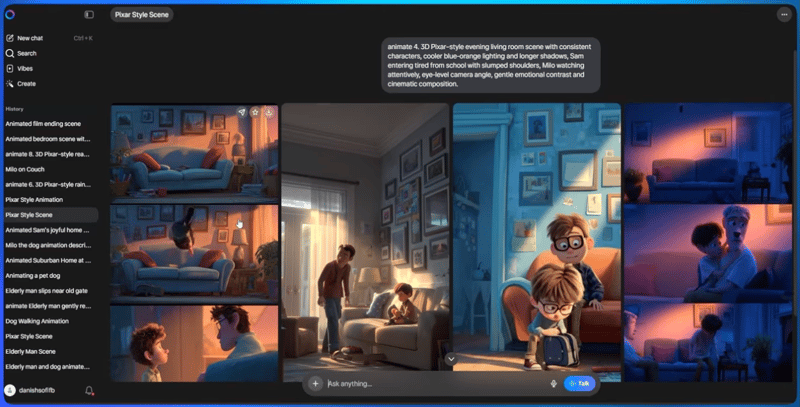Open the Search option in the sidebar
Viewport: 800px width, 407px height.
coord(26,53)
